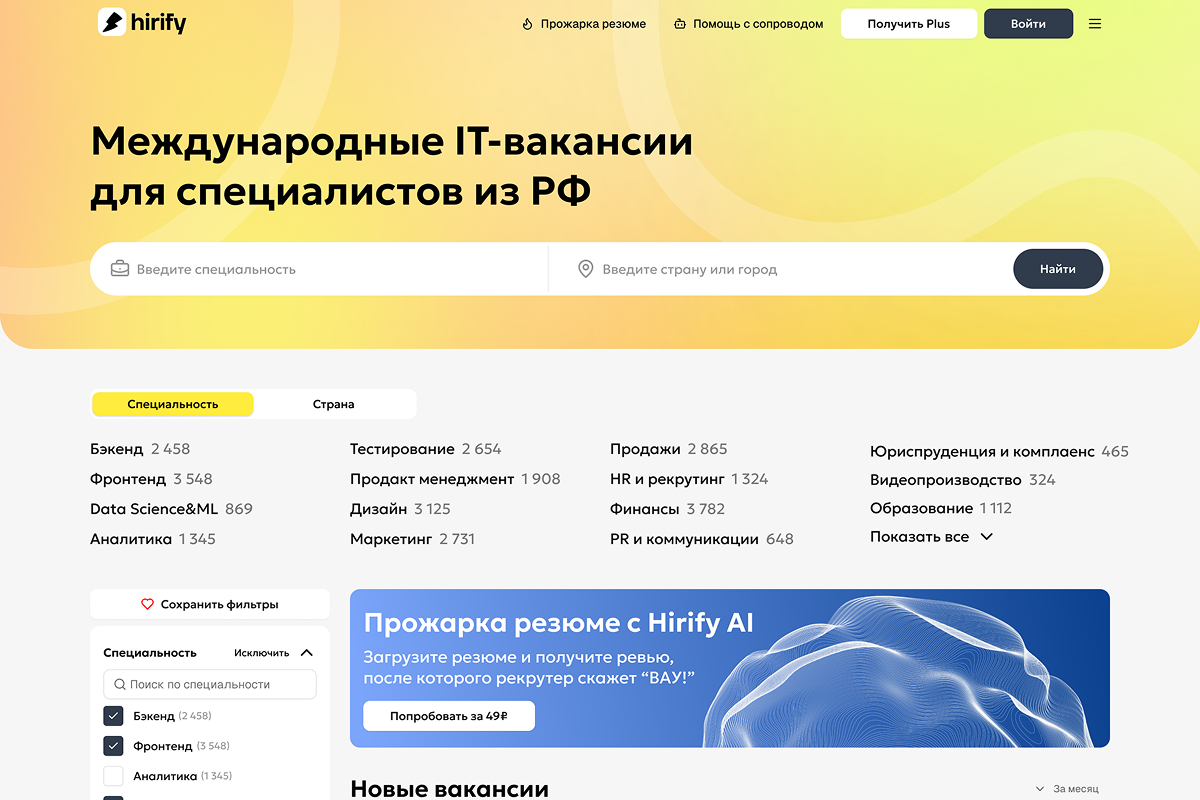Expand the Показать все categories list

[x=931, y=537]
